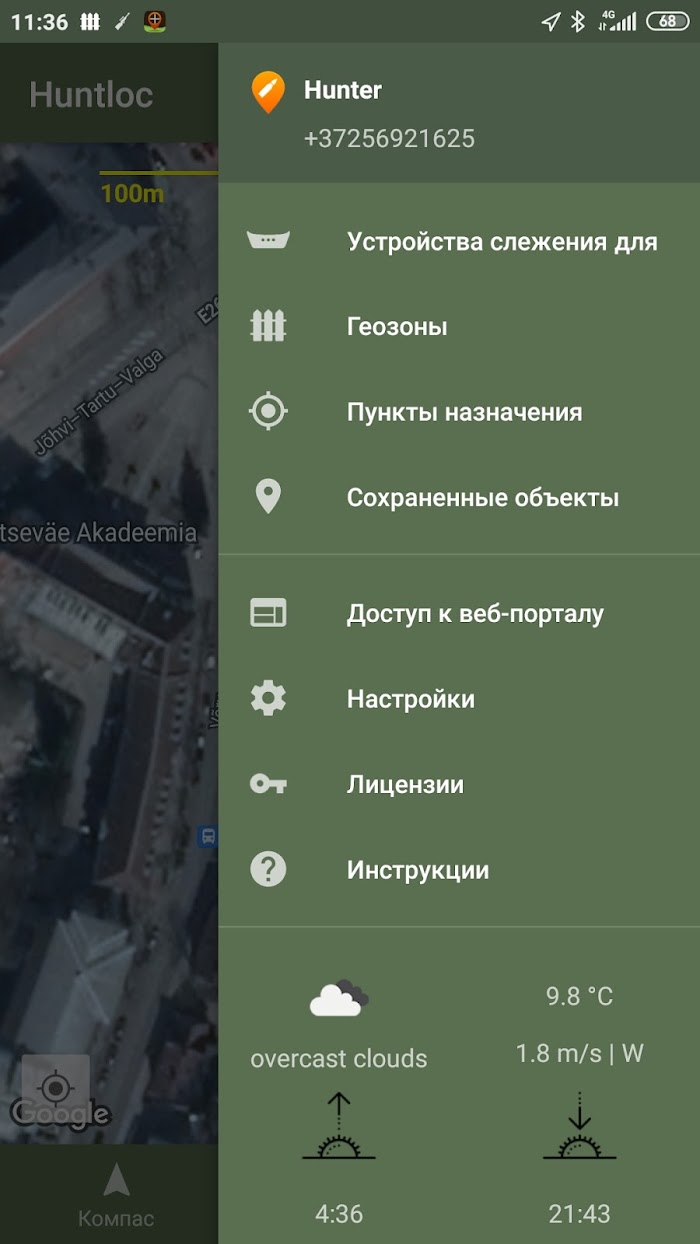Click the settings gear icon

coord(268,698)
